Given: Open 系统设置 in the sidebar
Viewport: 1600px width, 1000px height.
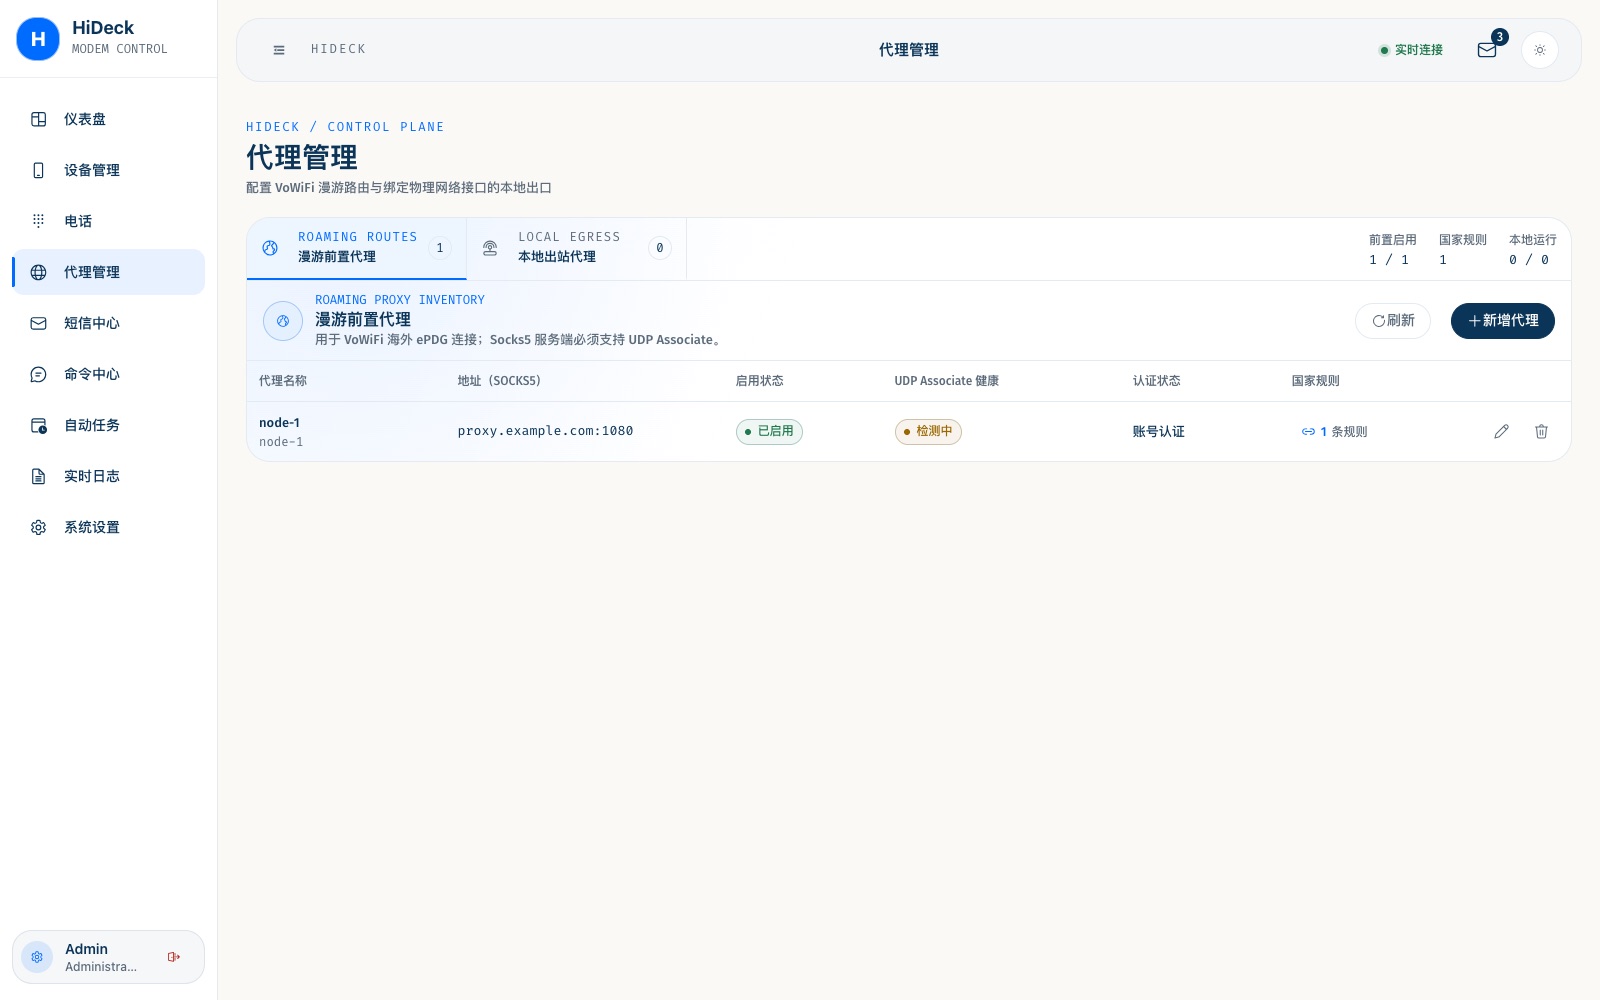Looking at the screenshot, I should coord(108,527).
